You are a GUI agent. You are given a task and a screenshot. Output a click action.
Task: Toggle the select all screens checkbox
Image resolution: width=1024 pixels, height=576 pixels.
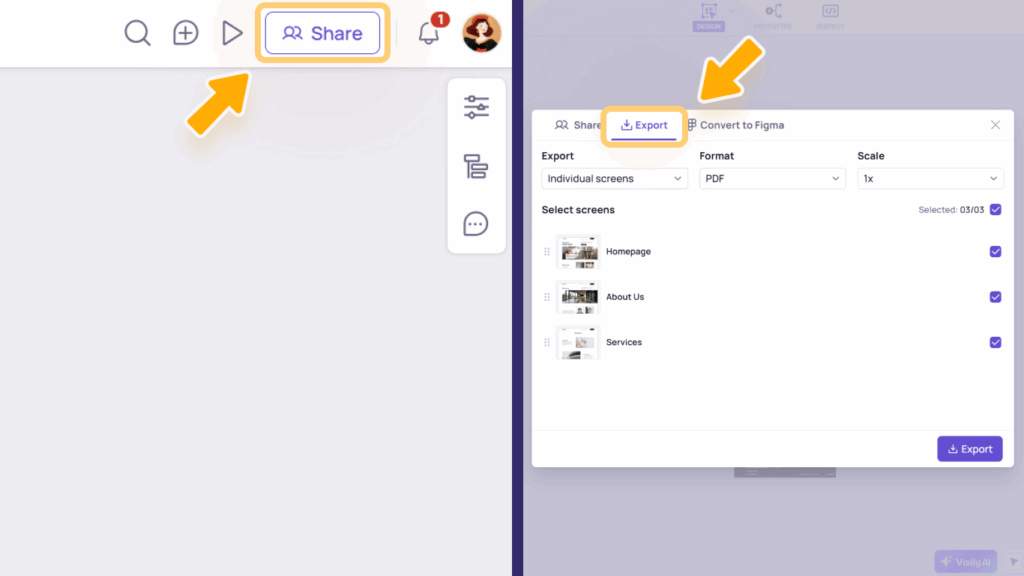pos(995,210)
